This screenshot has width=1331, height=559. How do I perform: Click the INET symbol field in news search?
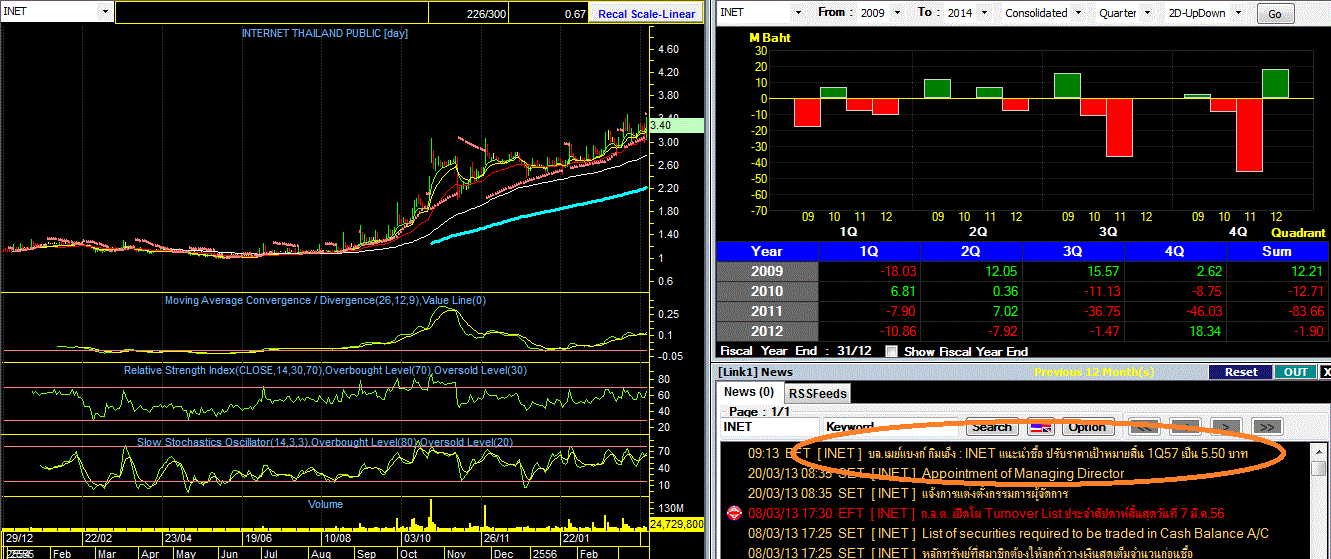[769, 427]
